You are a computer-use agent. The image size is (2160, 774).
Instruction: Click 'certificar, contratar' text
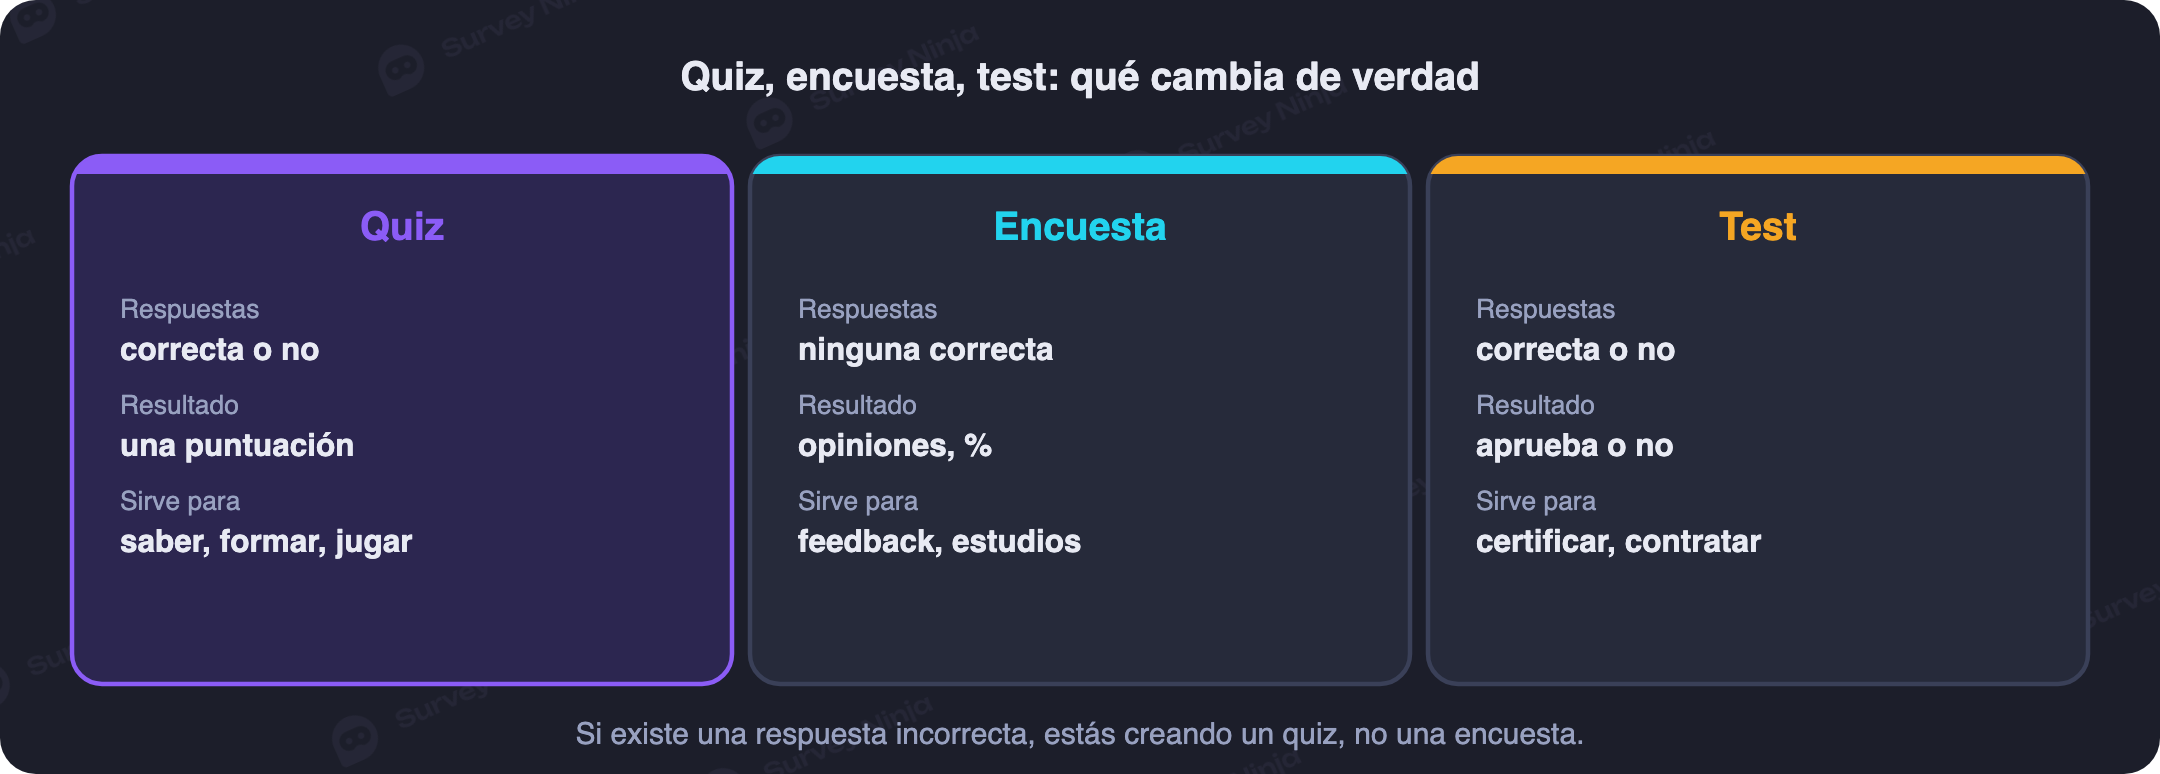pyautogui.click(x=1618, y=542)
